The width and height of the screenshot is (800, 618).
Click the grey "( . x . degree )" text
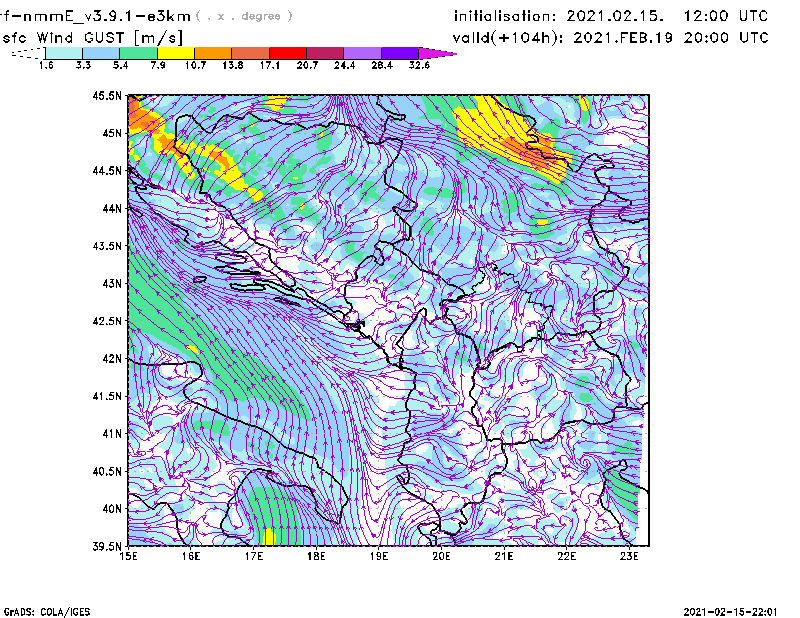(x=244, y=16)
